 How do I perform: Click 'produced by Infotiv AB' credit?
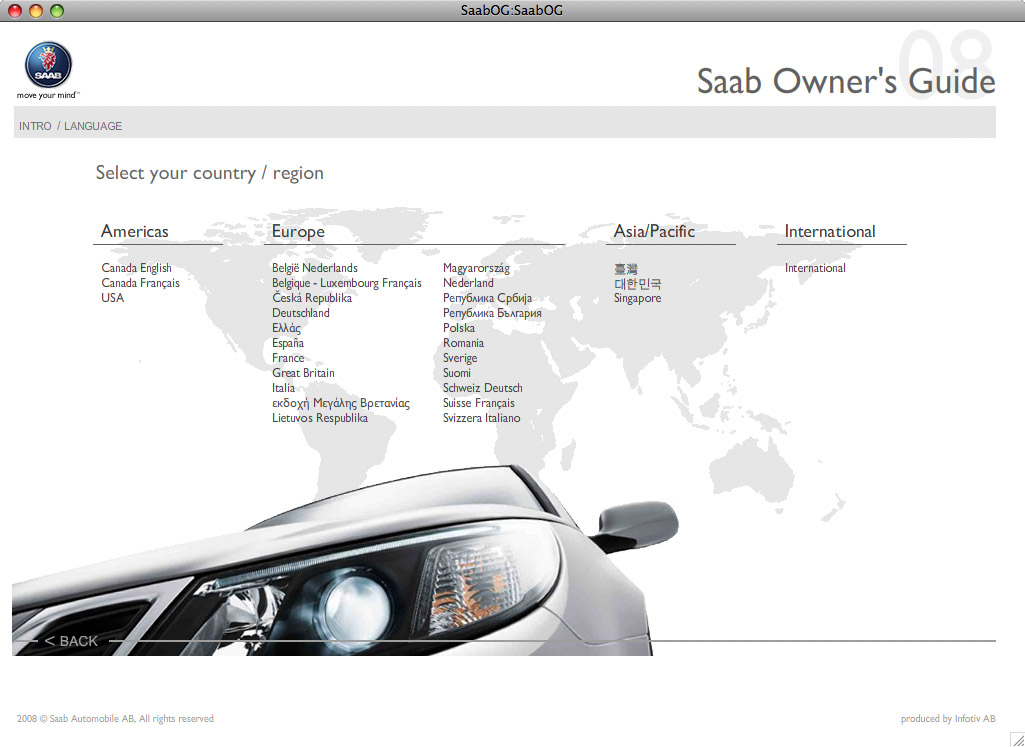click(x=949, y=719)
